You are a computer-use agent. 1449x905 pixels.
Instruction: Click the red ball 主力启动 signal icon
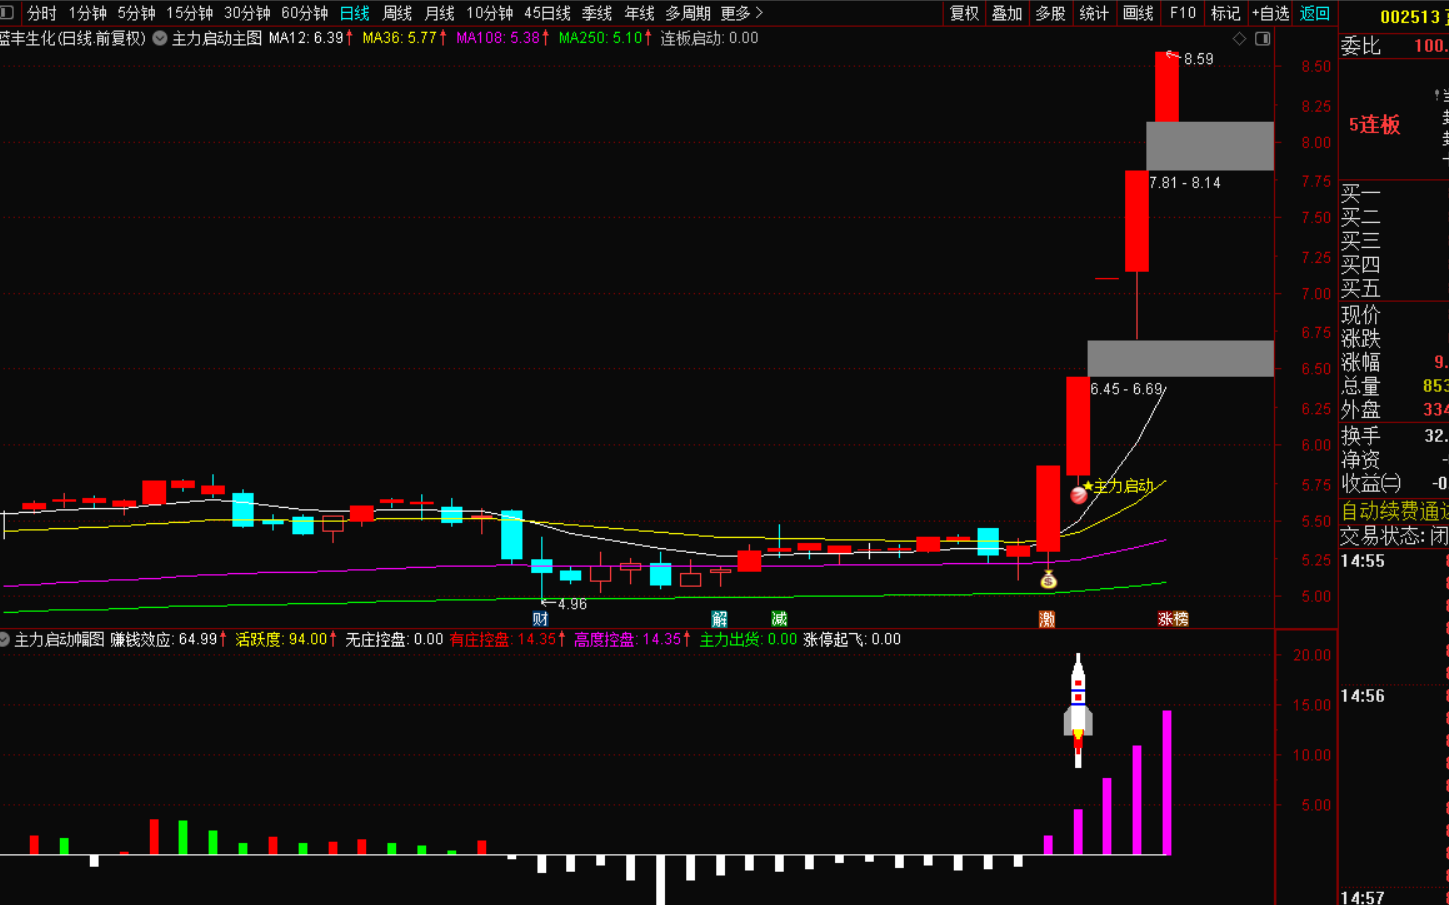point(1078,495)
